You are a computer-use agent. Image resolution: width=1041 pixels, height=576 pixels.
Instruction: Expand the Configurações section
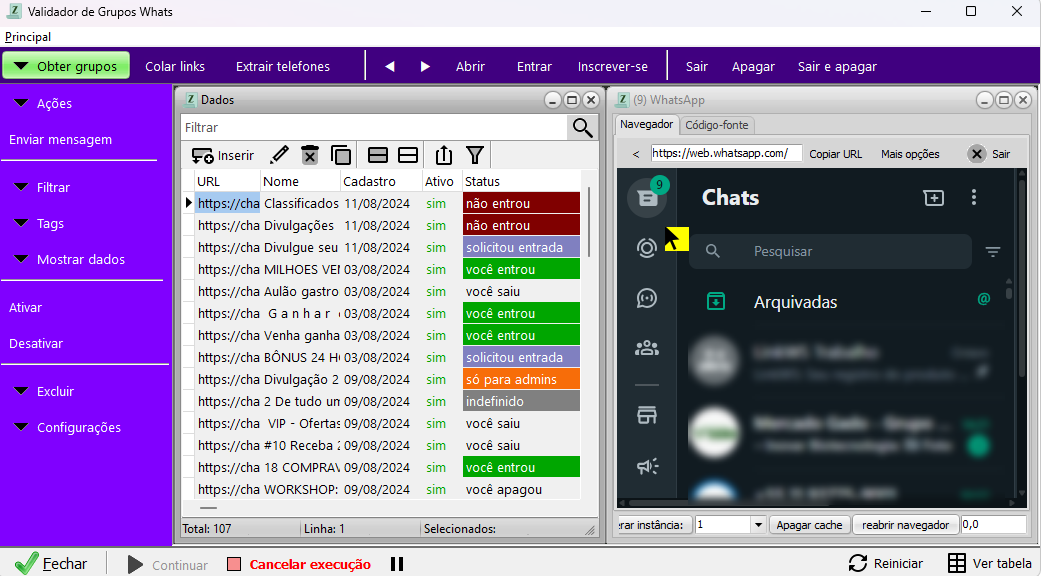tap(67, 427)
